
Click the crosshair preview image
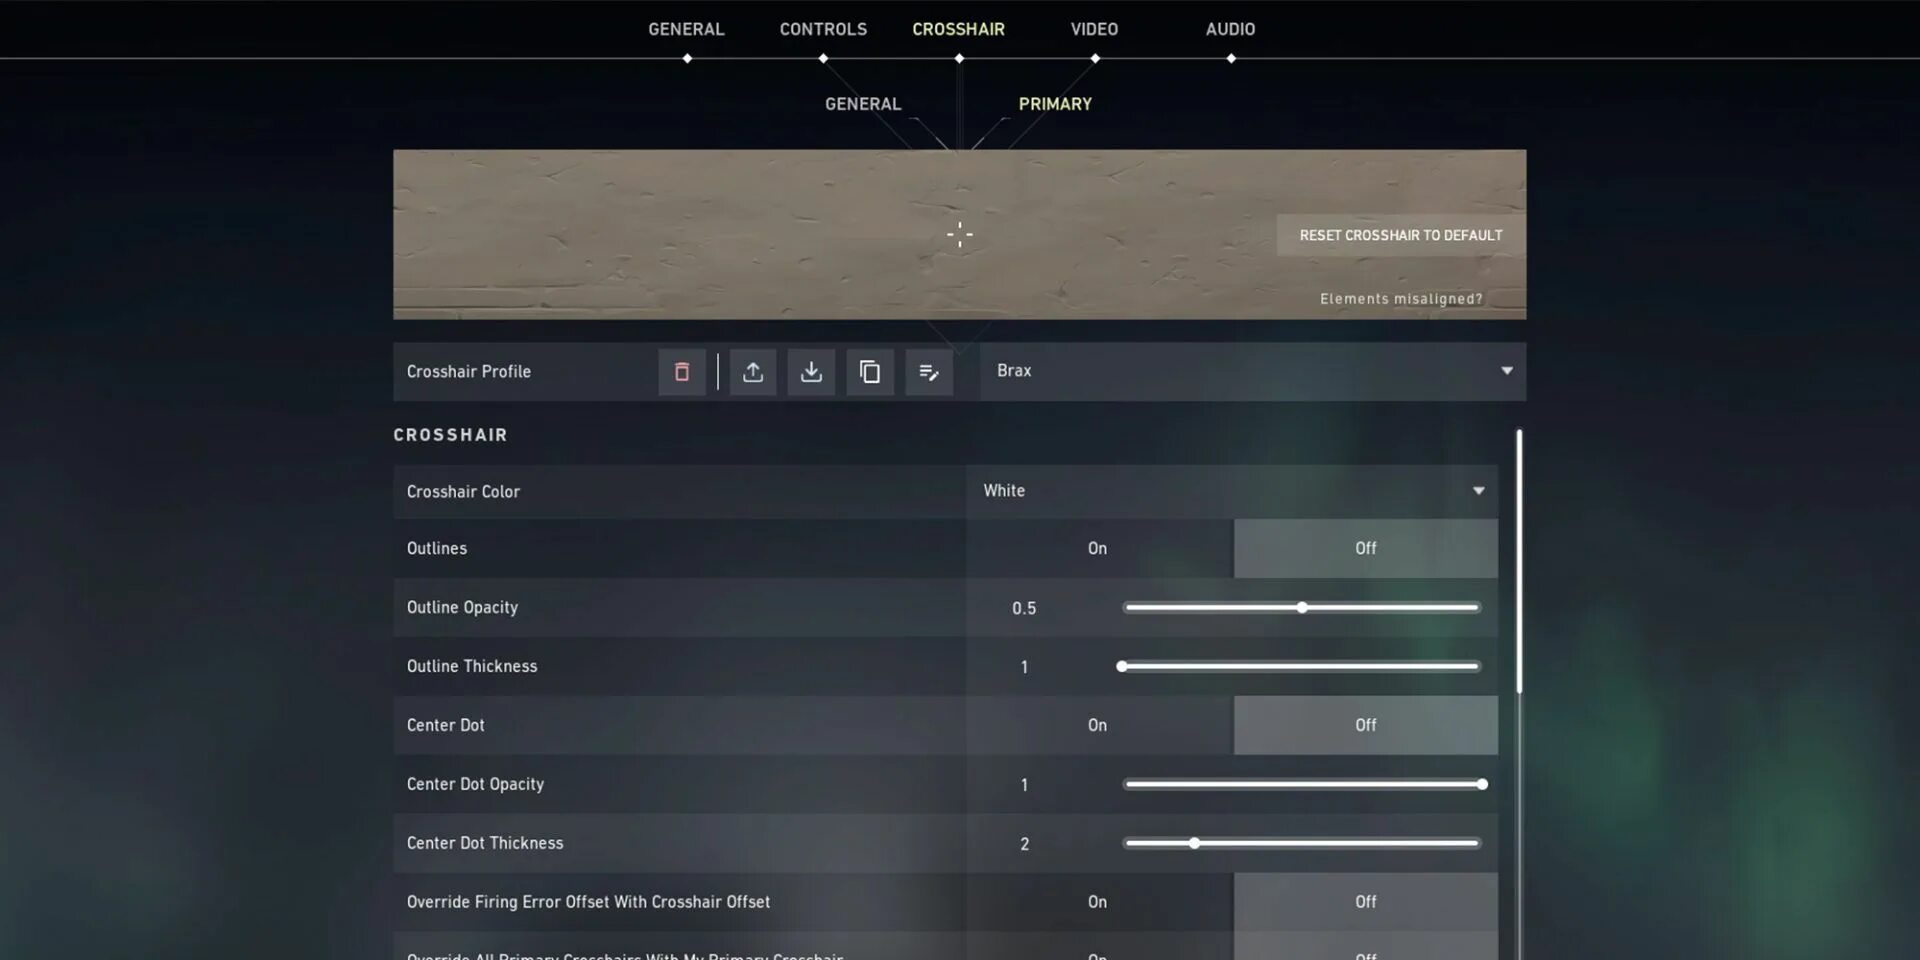tap(959, 235)
